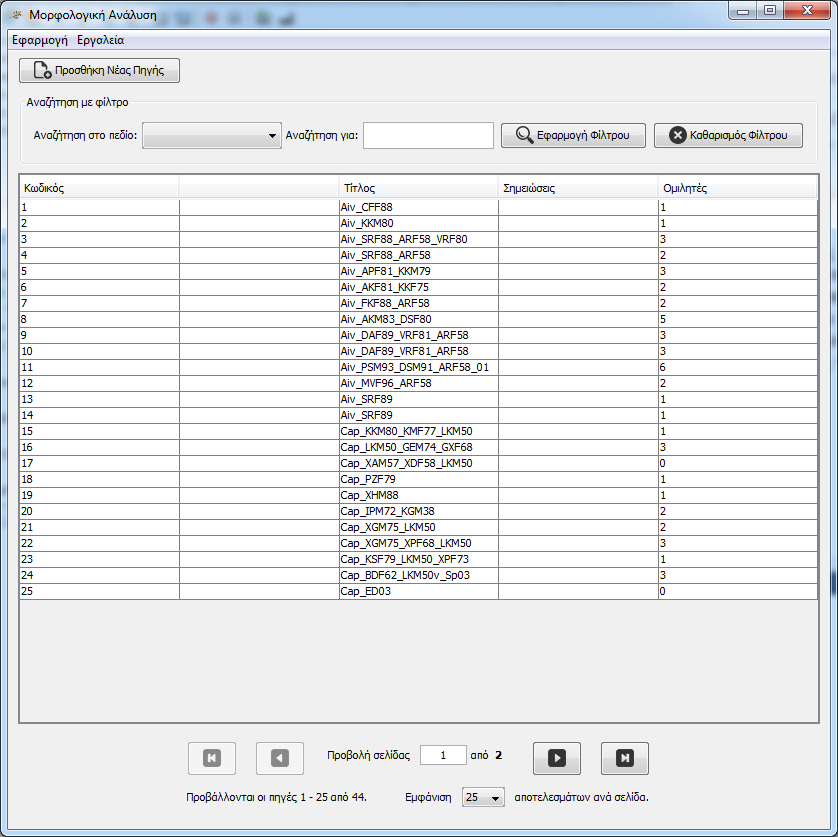Select Cap_XAM57_XDF58_LKM50 entry
This screenshot has height=837, width=838.
[x=418, y=463]
